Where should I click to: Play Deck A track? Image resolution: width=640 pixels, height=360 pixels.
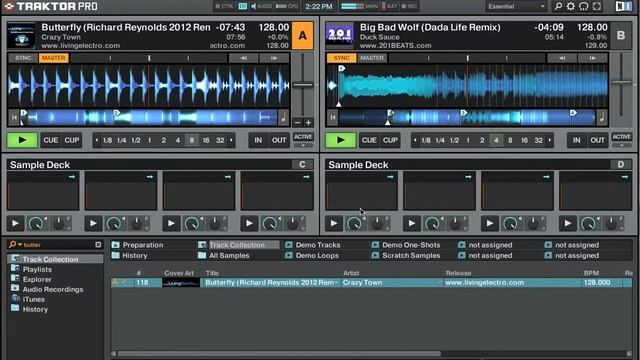(x=22, y=140)
